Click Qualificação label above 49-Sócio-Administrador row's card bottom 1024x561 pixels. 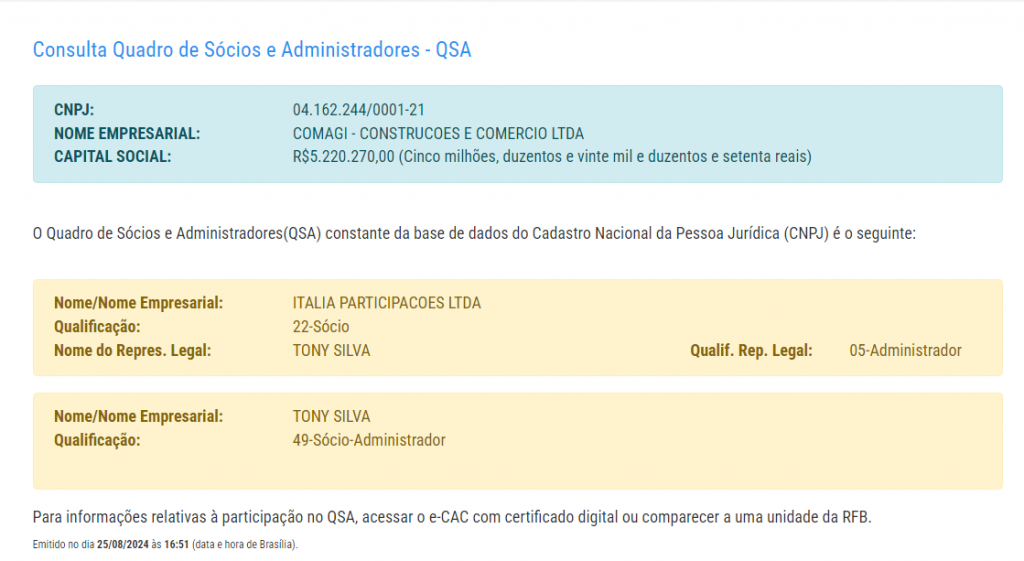pyautogui.click(x=97, y=440)
